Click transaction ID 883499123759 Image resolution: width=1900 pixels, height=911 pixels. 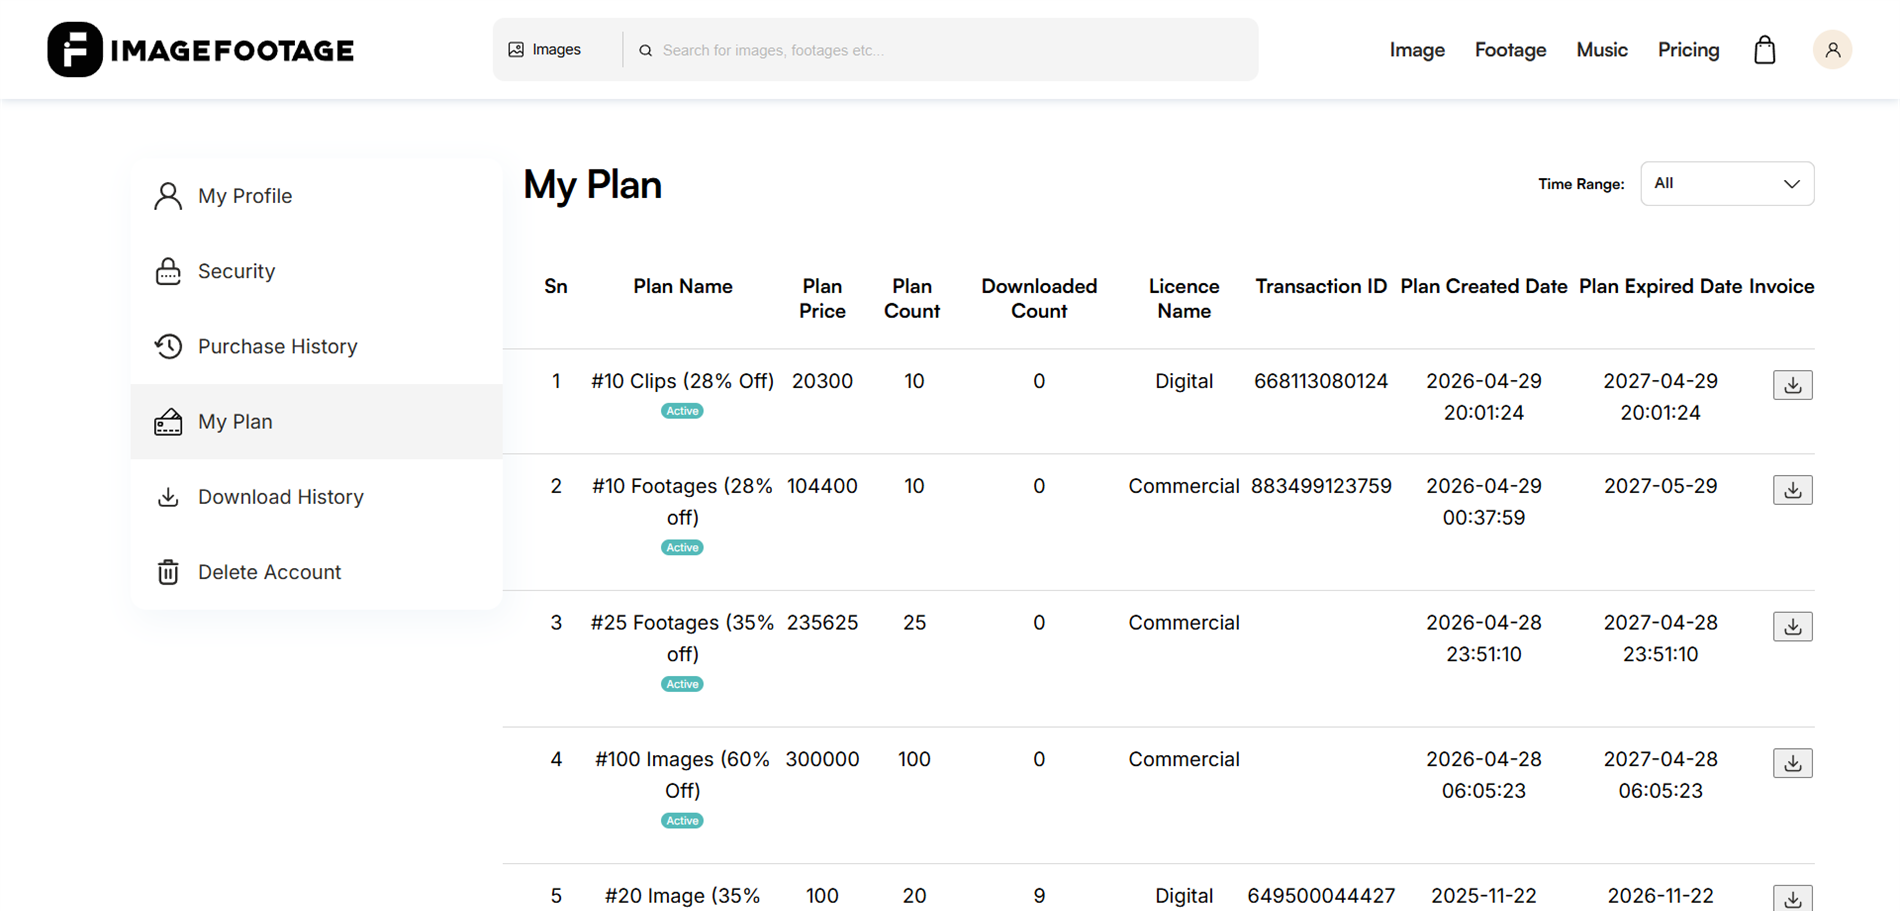click(x=1321, y=486)
